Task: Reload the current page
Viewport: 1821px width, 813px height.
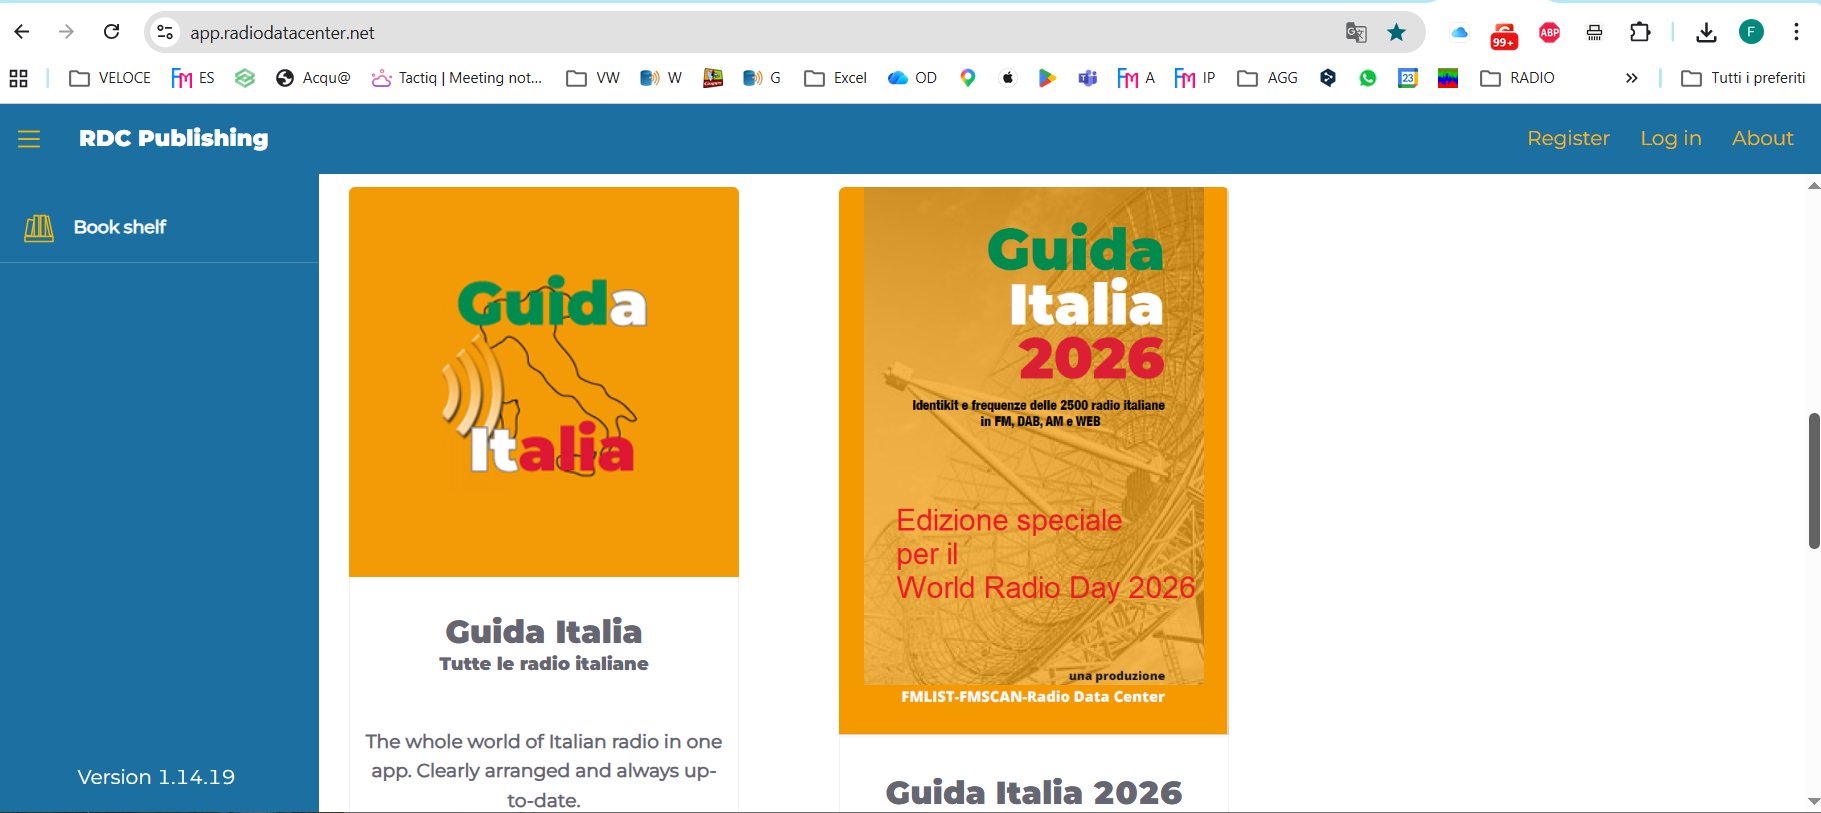Action: coord(111,32)
